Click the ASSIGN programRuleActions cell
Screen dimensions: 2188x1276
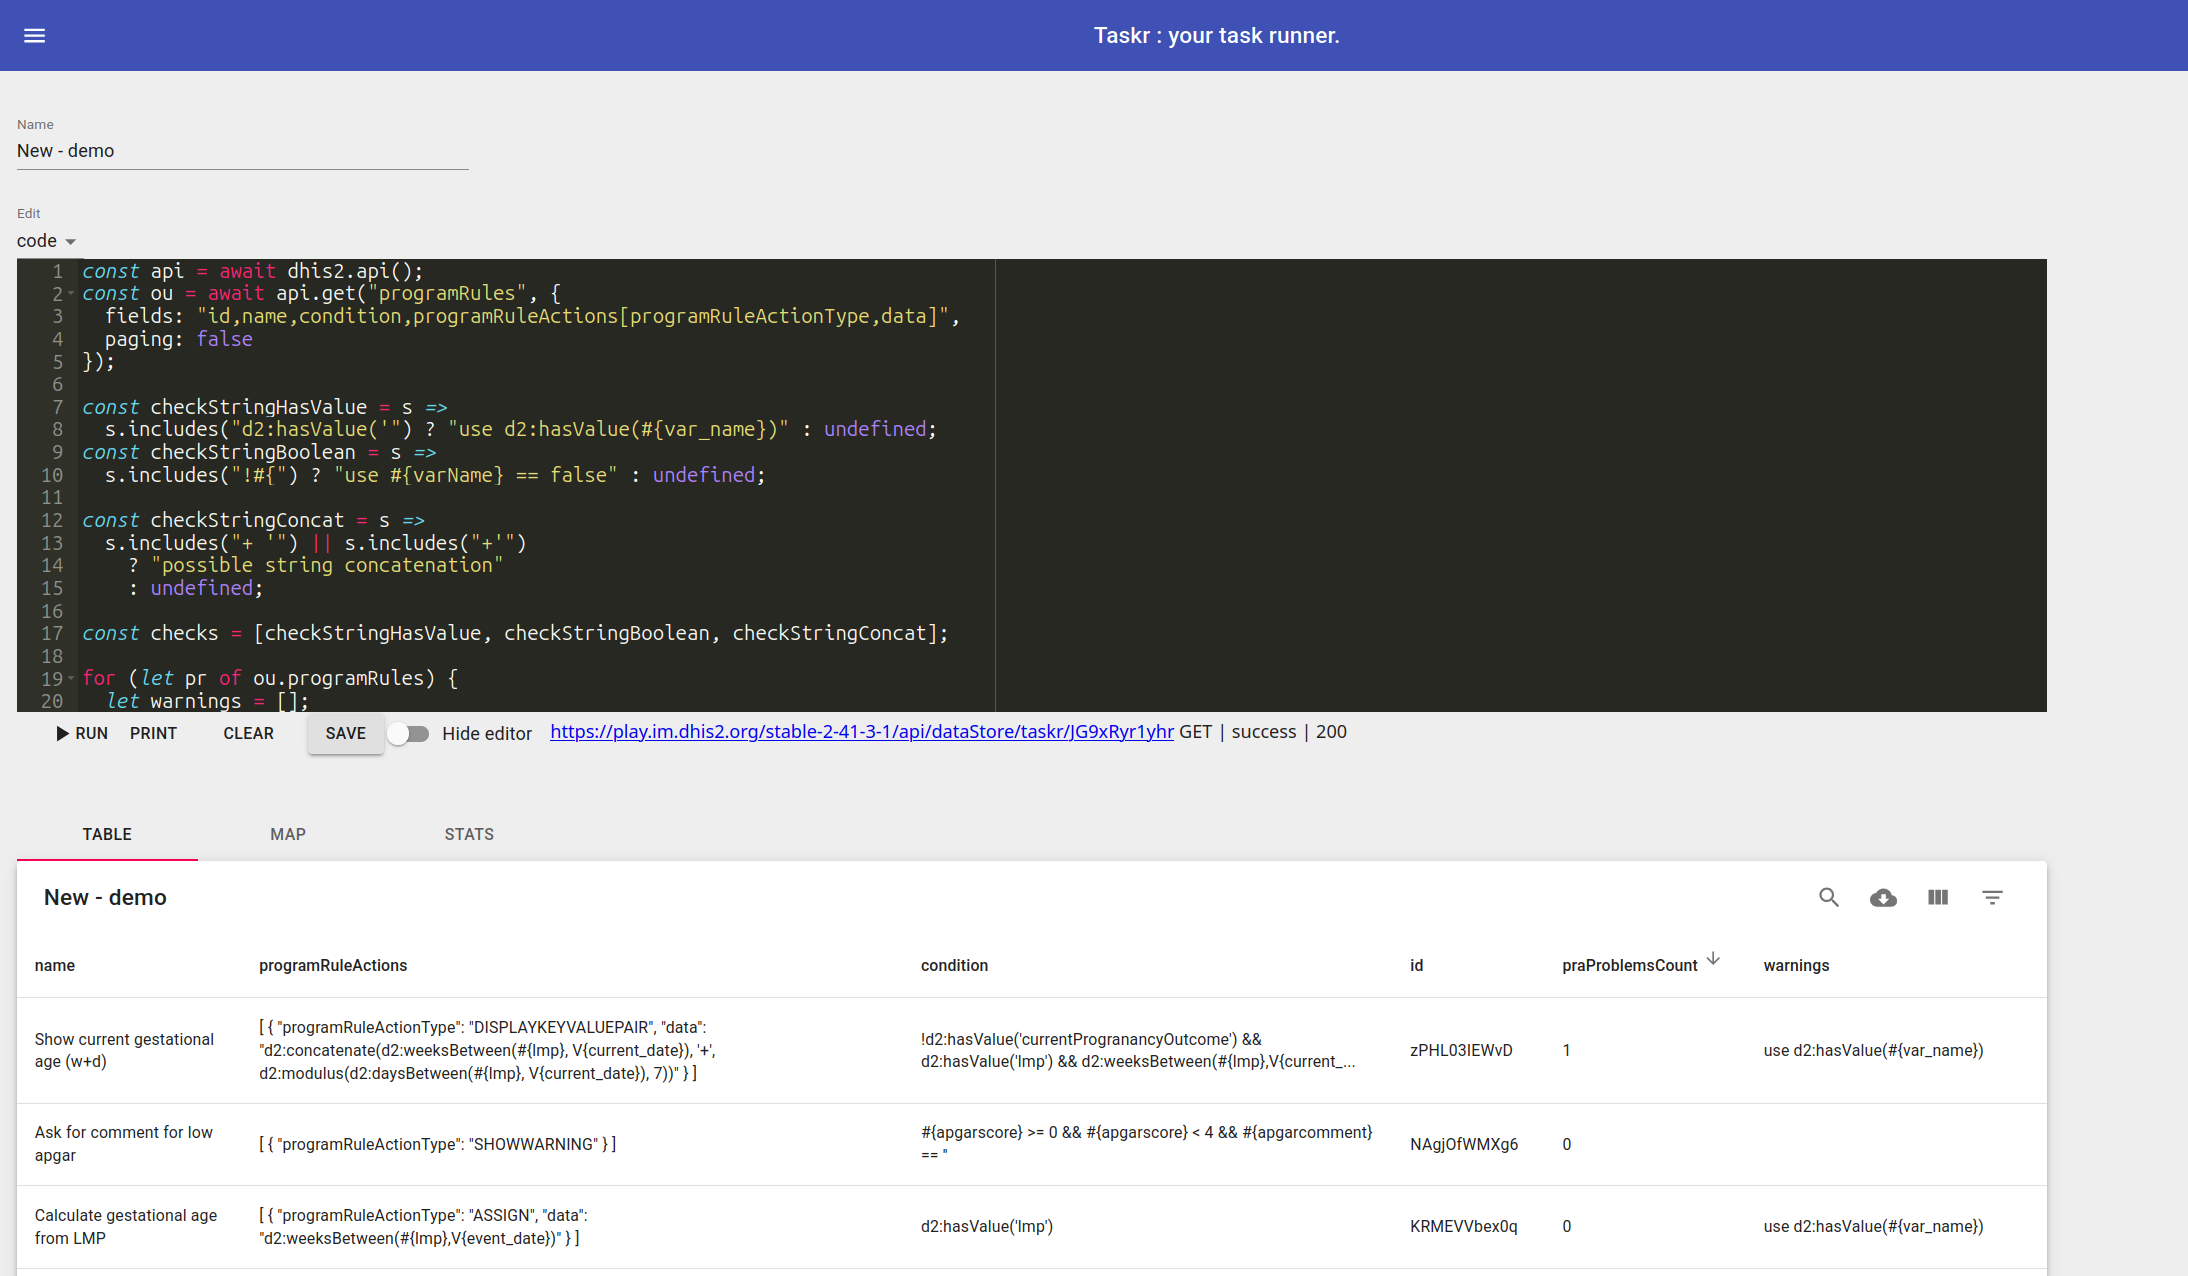point(423,1227)
